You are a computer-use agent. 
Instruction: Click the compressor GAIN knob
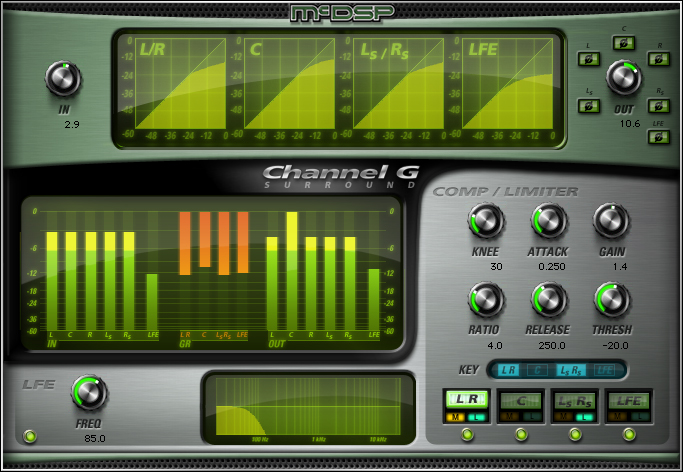[x=611, y=221]
